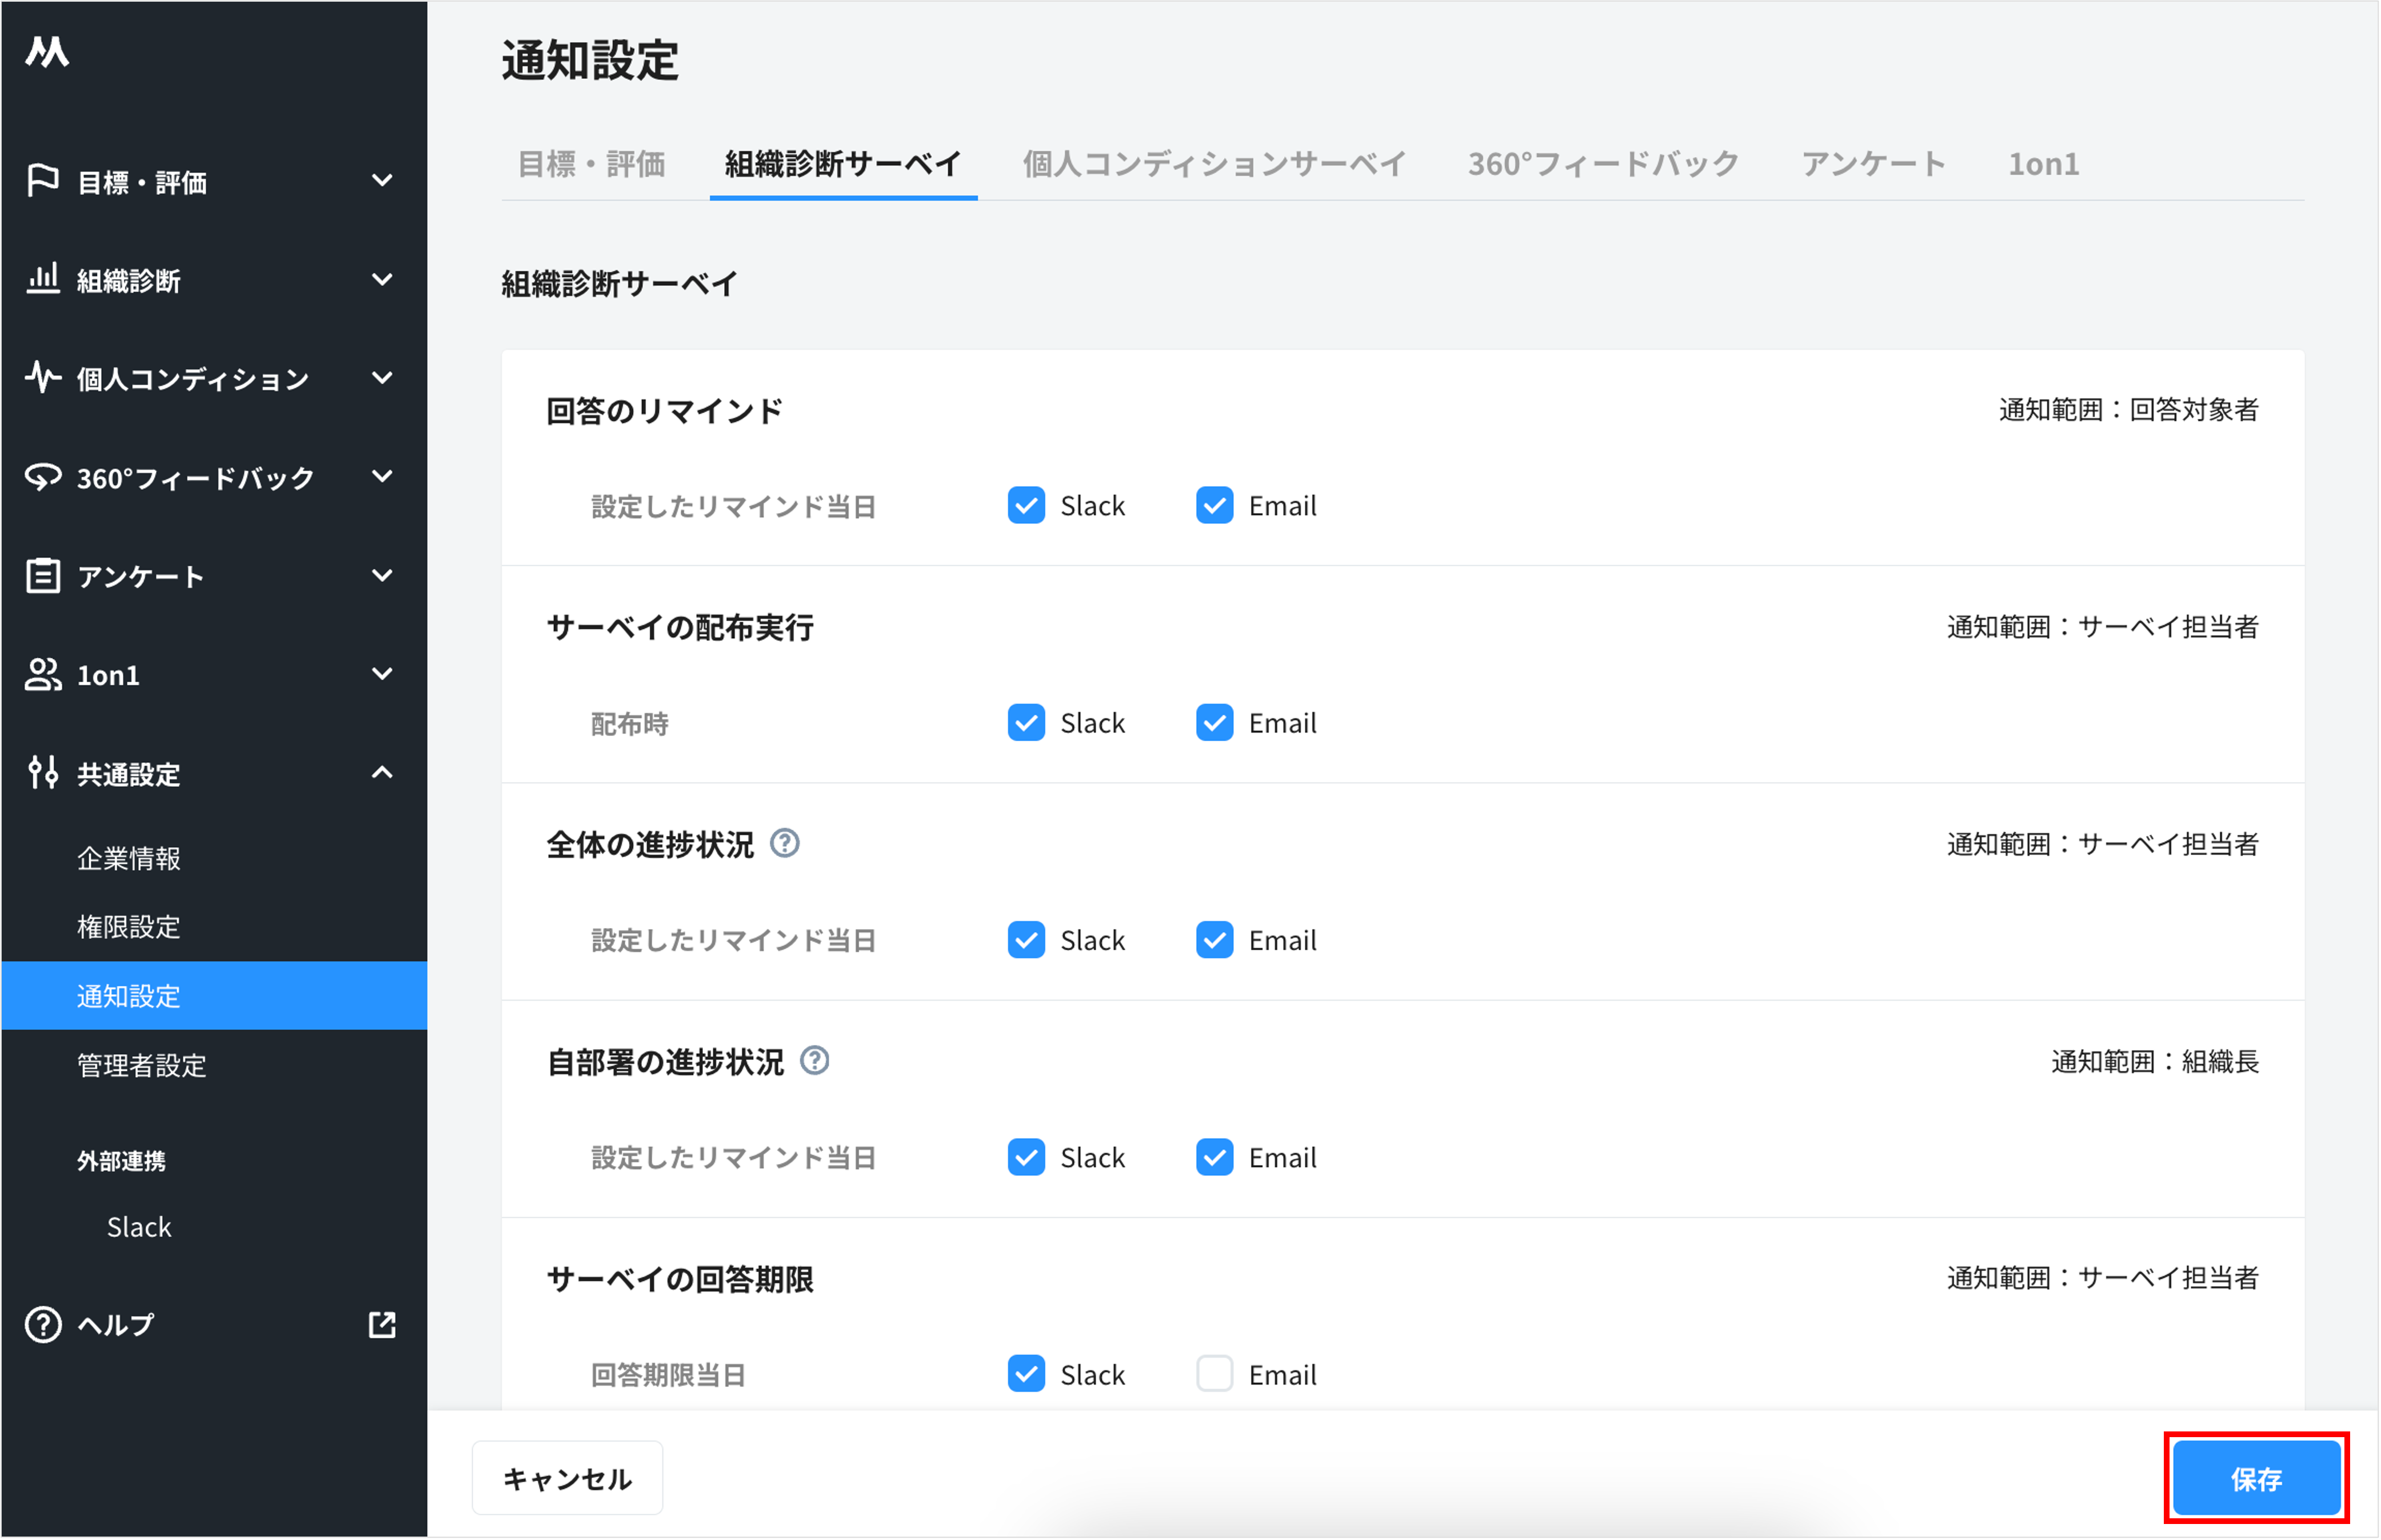Click the 個人コンディション pulse icon

[42, 378]
